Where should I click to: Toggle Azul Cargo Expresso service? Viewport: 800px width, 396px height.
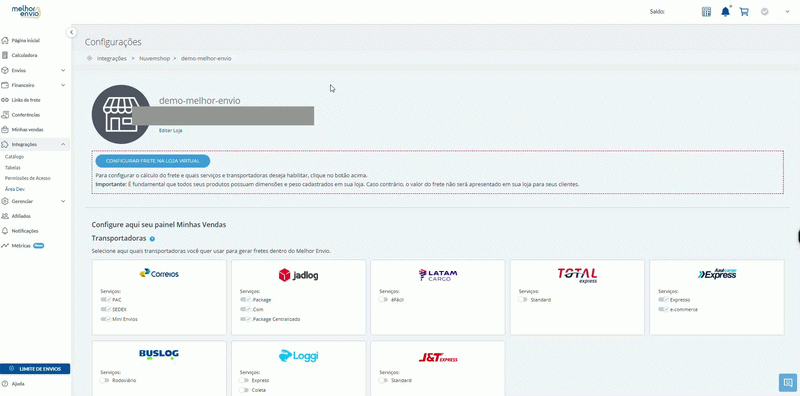663,300
